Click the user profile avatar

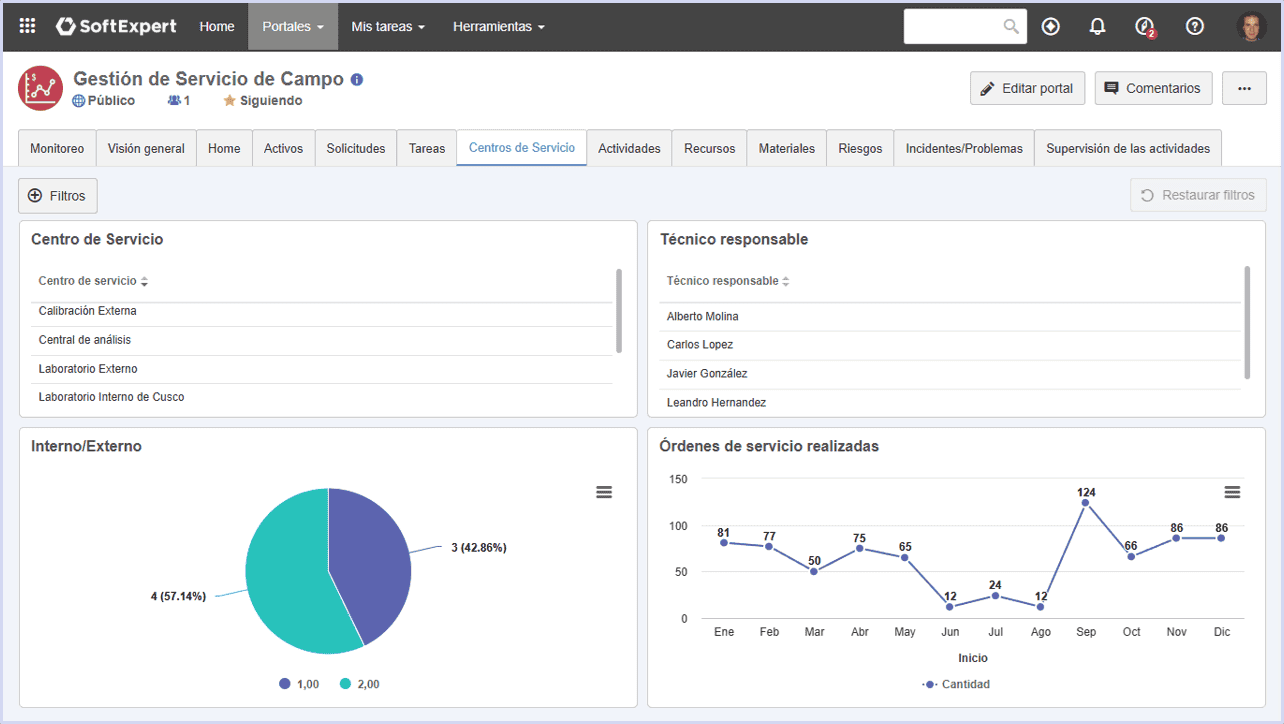point(1251,27)
